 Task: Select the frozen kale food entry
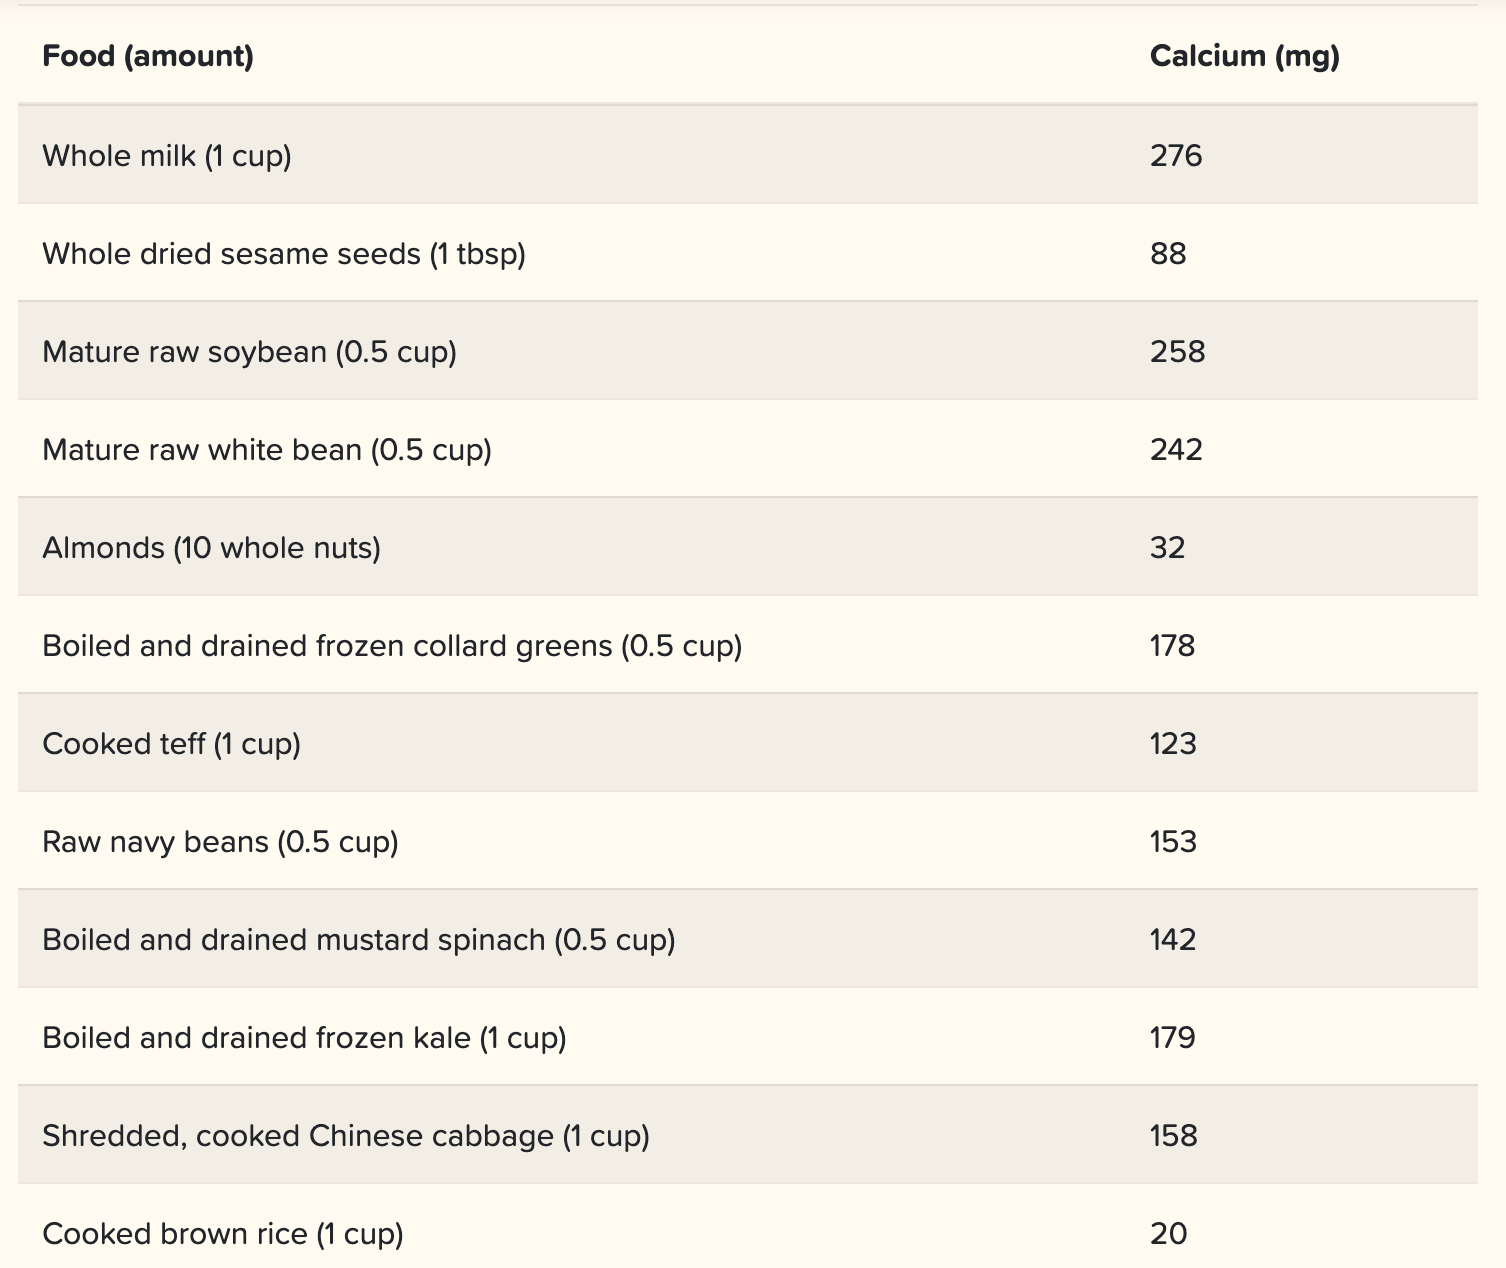coord(304,1038)
